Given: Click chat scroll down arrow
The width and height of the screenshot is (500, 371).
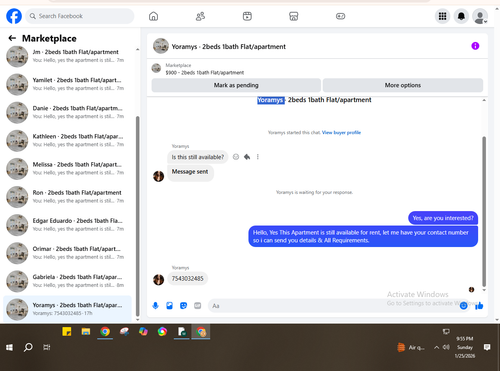Looking at the screenshot, I should pos(484,290).
